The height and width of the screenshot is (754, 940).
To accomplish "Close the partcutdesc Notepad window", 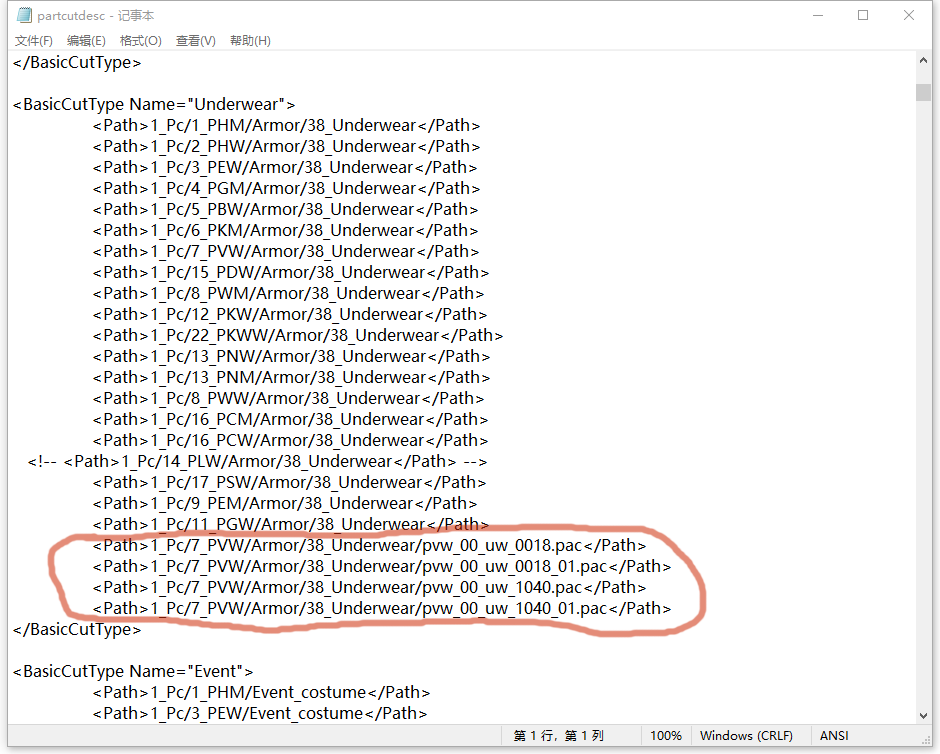I will coord(908,16).
